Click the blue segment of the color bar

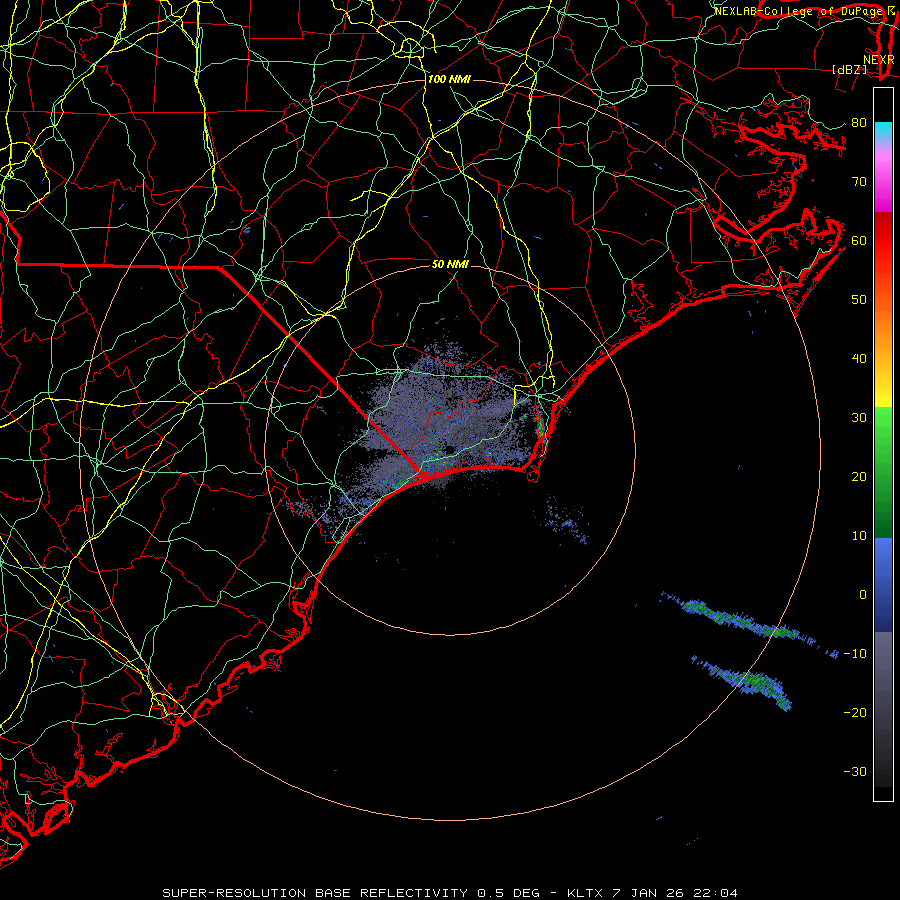[x=883, y=583]
